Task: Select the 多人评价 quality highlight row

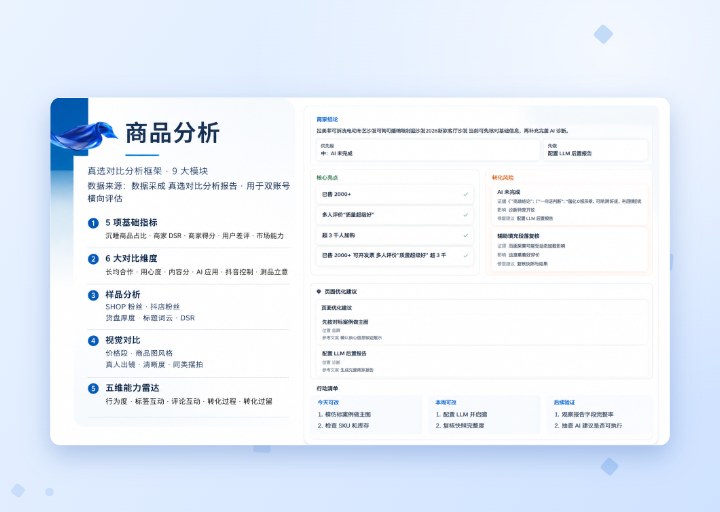Action: [395, 214]
